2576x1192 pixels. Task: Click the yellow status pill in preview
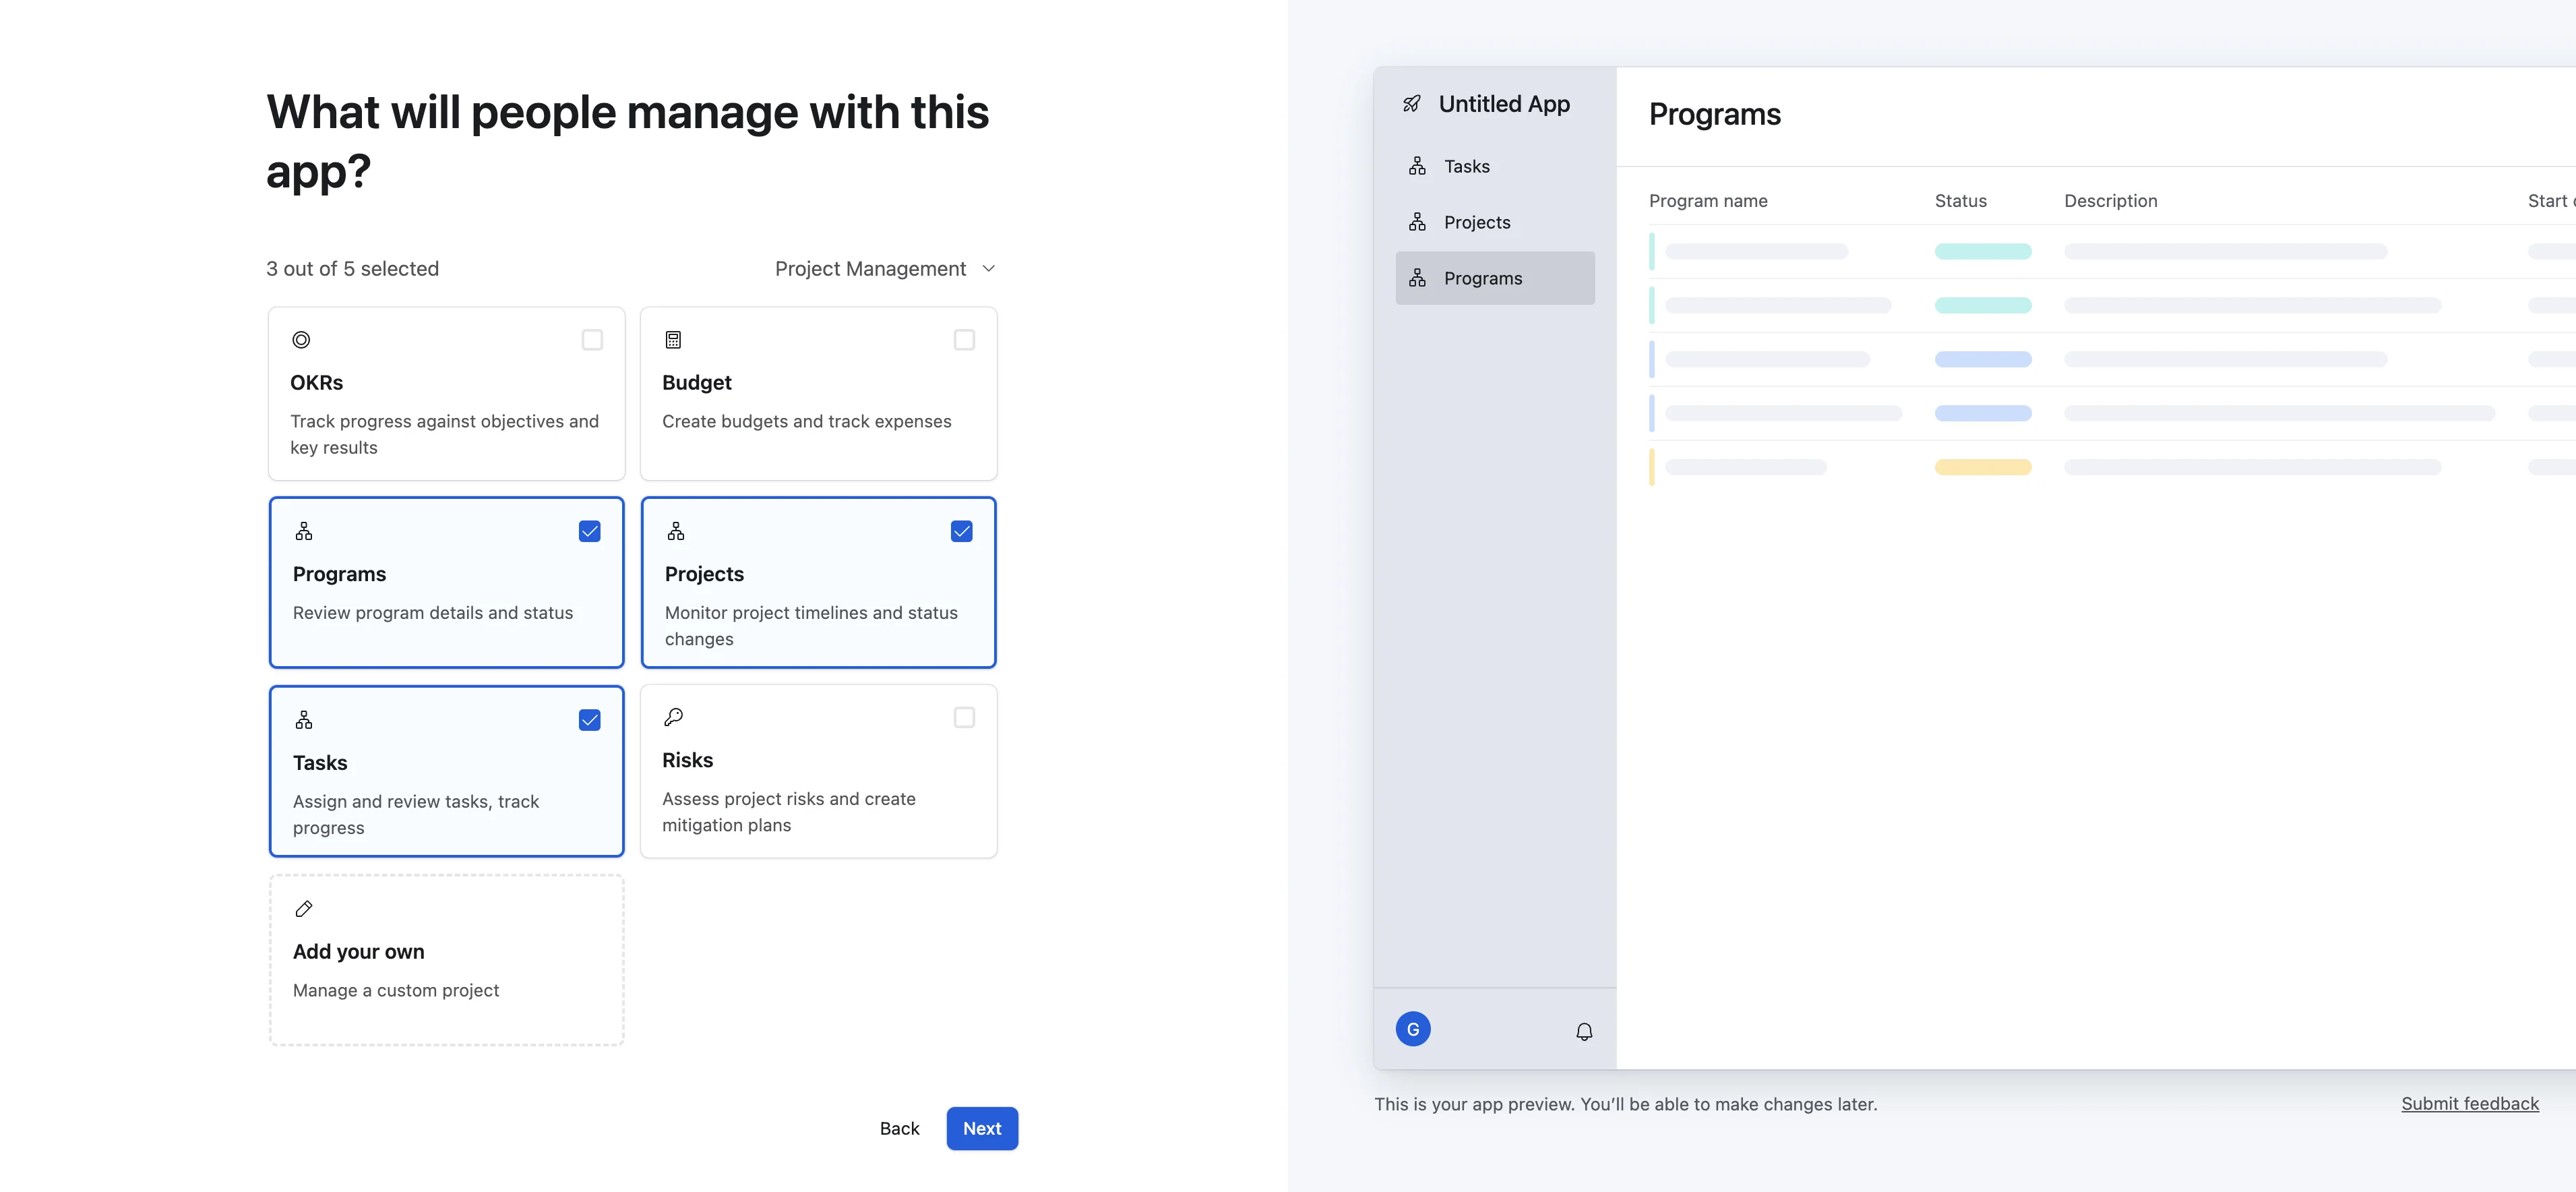(1982, 467)
